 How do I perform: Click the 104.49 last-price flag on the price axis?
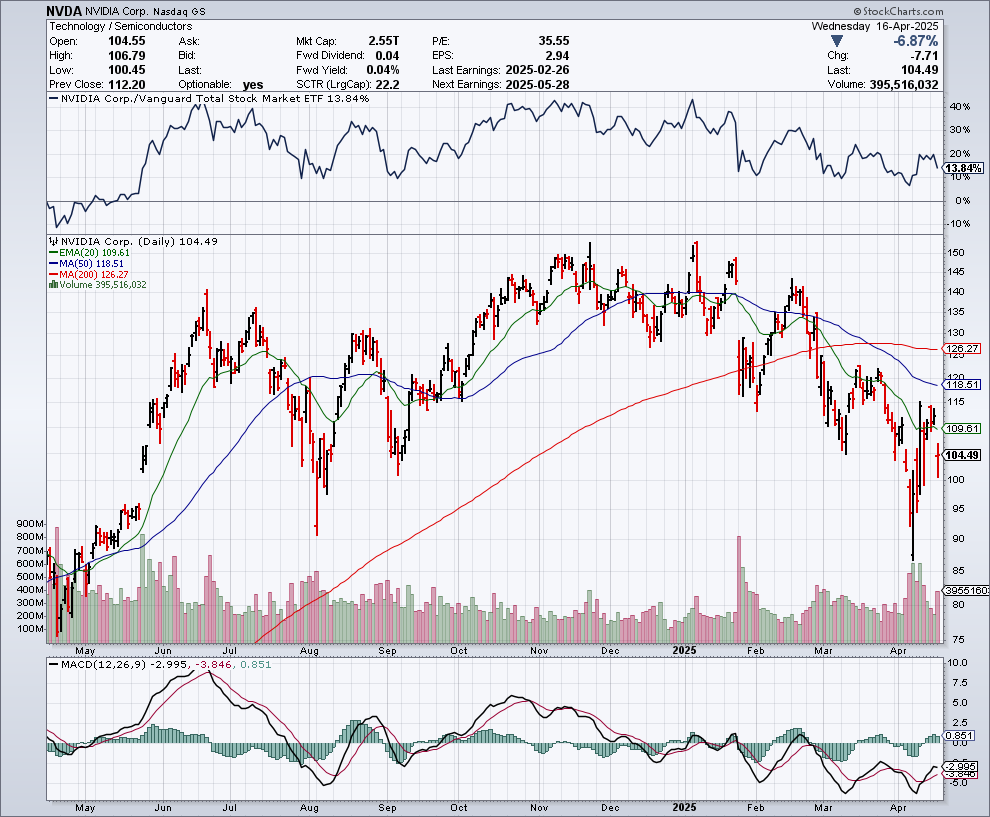(962, 455)
